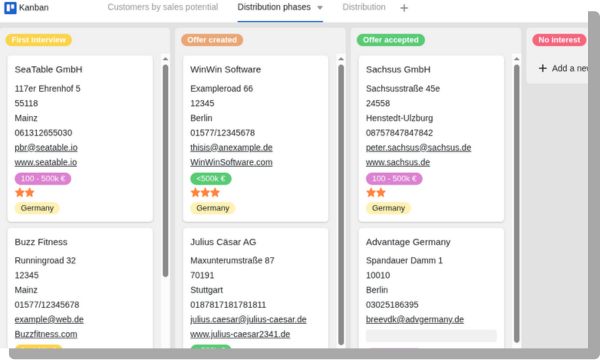Click the Kanban plugin logo icon
Viewport: 600px width, 360px height.
point(10,7)
